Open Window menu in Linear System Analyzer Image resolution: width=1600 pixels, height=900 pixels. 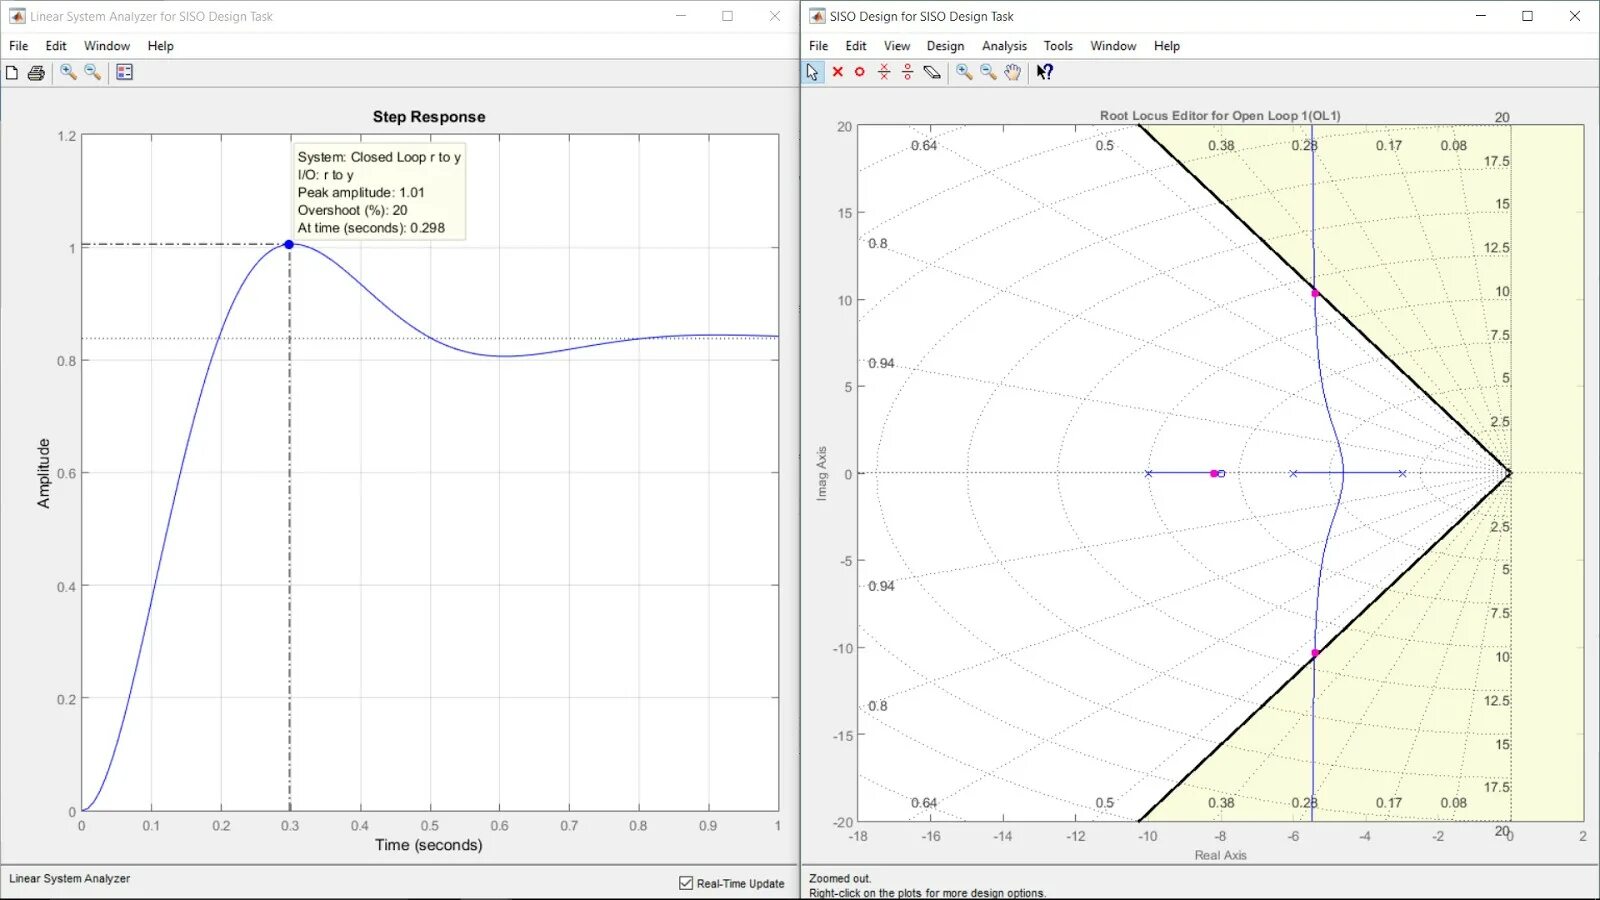tap(107, 46)
